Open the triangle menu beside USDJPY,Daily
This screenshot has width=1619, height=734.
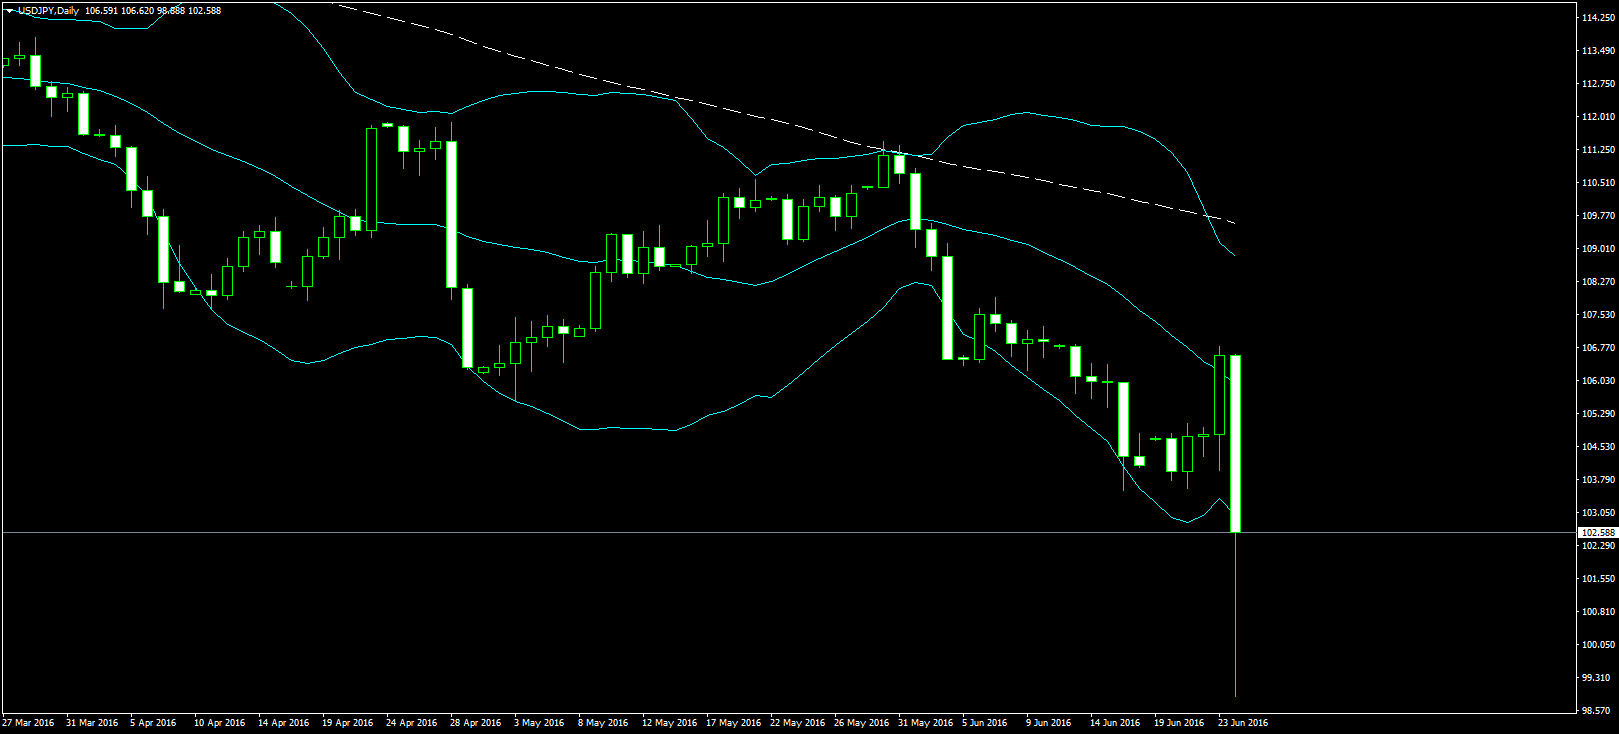pos(9,11)
